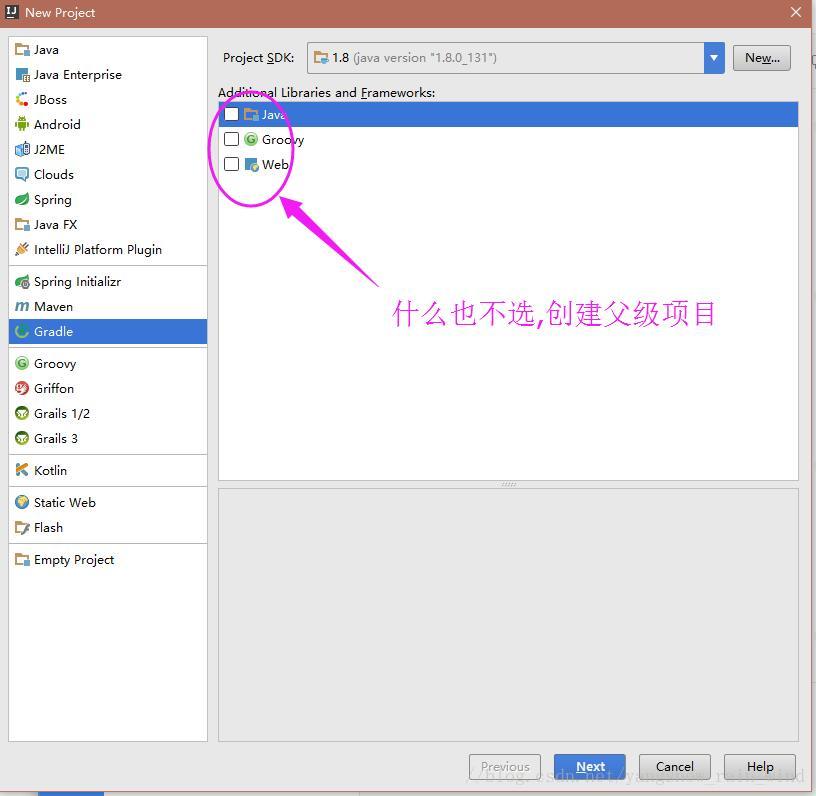This screenshot has width=816, height=796.
Task: Click the Groovy framework icon in libraries list
Action: tap(251, 139)
